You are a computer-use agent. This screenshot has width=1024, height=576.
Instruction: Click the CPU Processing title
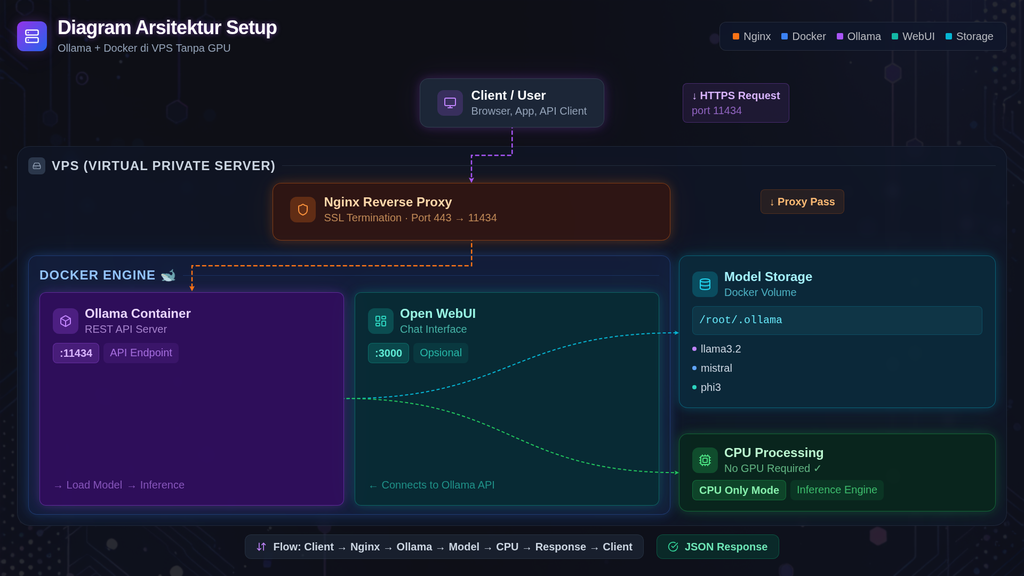[x=774, y=453]
